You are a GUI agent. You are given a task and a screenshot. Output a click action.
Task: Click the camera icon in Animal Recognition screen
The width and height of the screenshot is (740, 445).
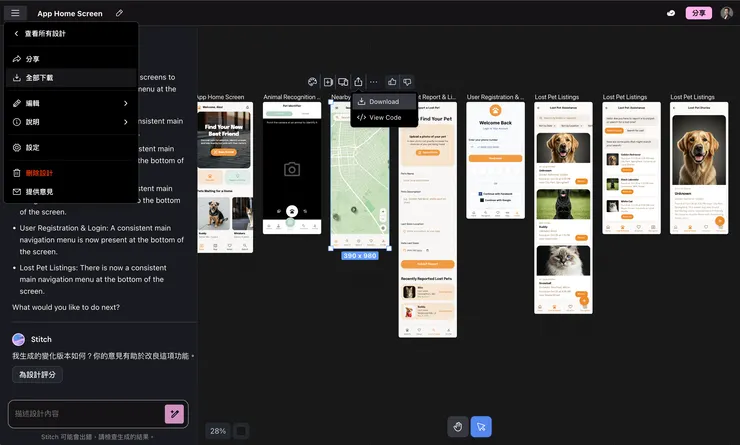click(x=292, y=169)
